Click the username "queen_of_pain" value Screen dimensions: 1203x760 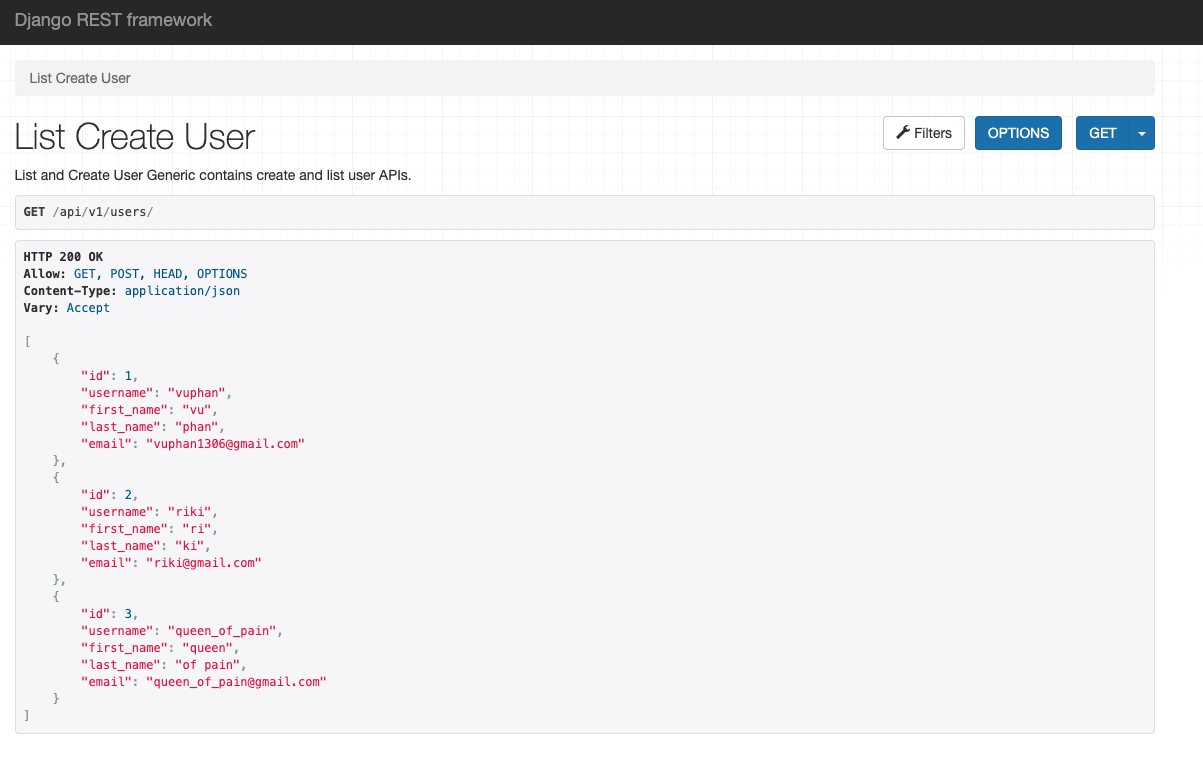226,631
